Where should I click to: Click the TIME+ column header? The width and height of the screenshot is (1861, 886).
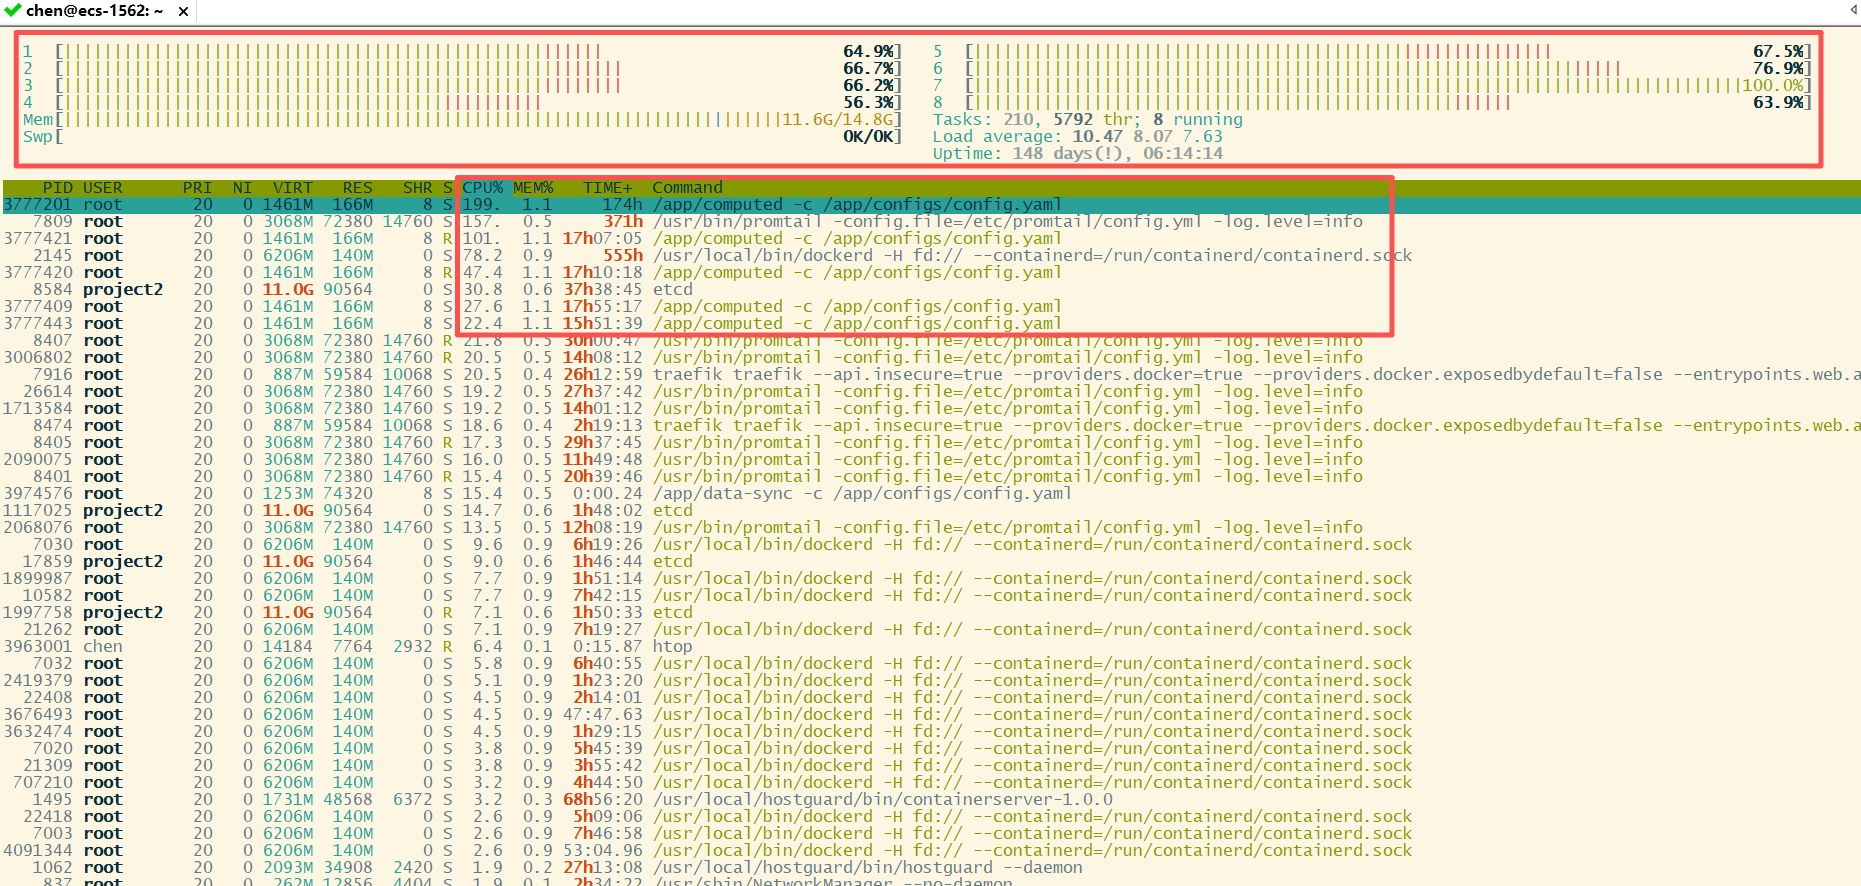(x=607, y=188)
